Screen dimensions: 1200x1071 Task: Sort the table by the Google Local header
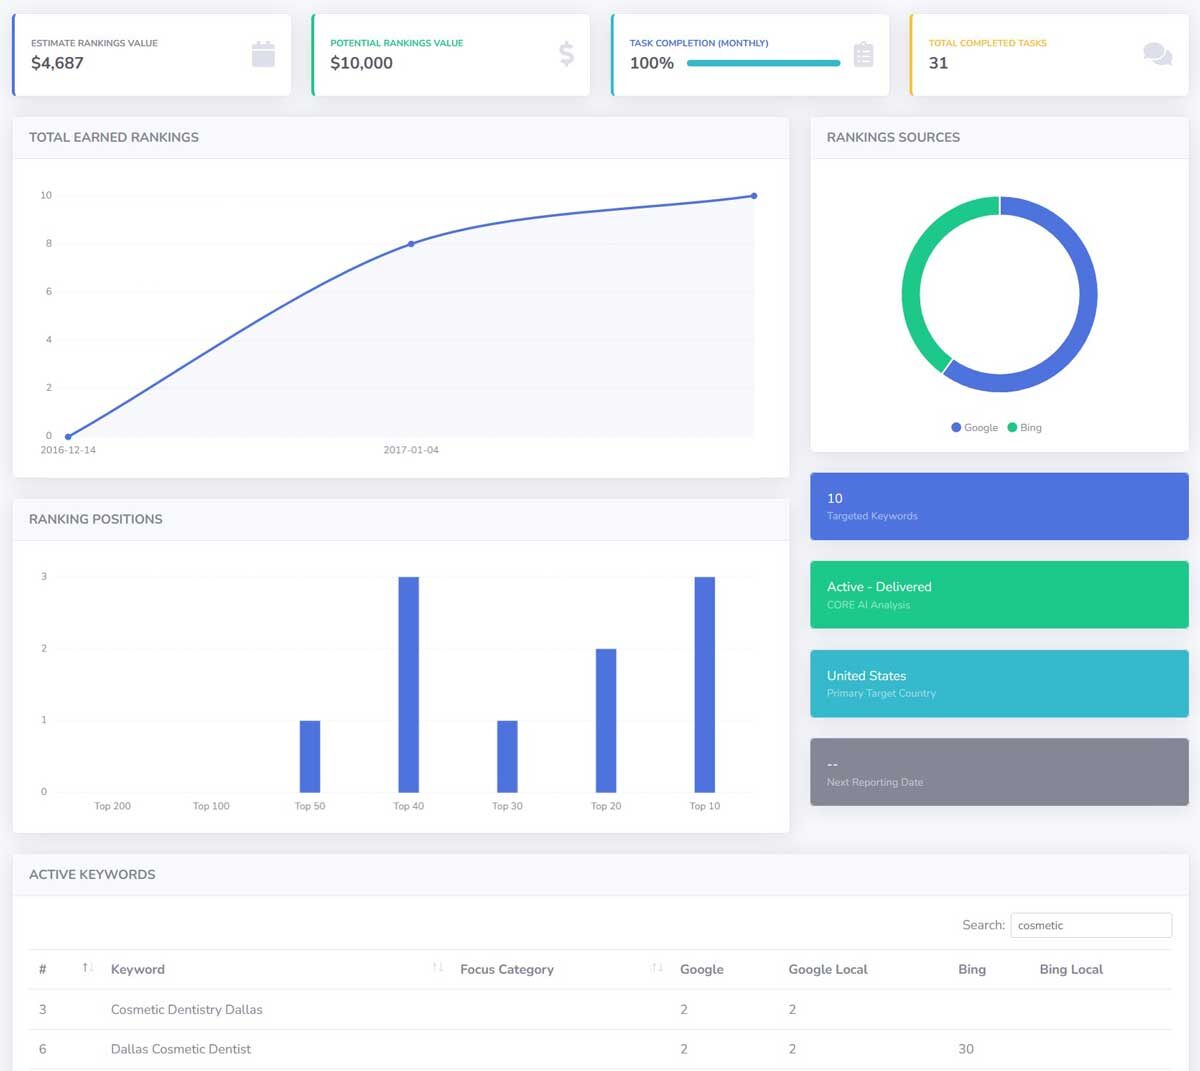click(x=827, y=969)
